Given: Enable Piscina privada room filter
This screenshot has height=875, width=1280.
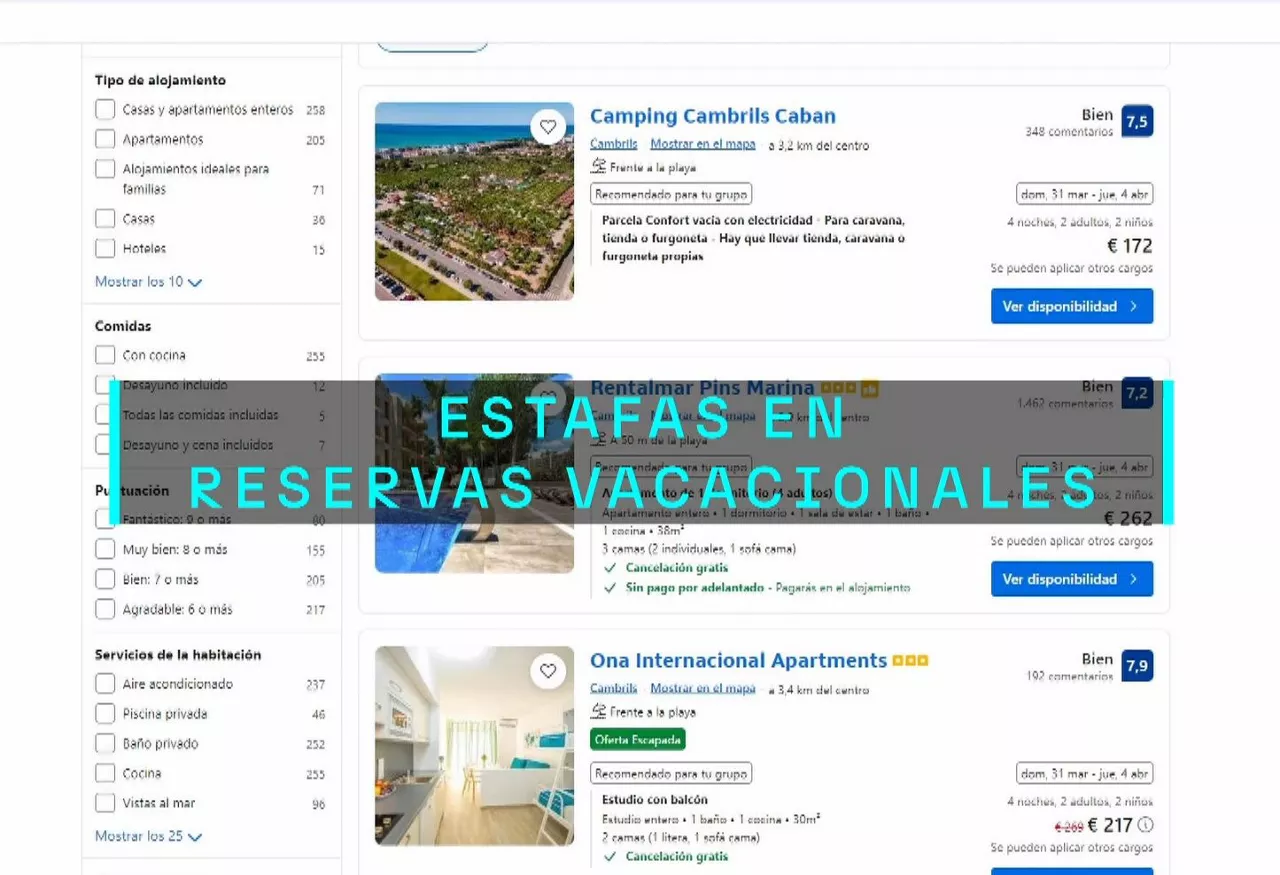Looking at the screenshot, I should pos(105,714).
